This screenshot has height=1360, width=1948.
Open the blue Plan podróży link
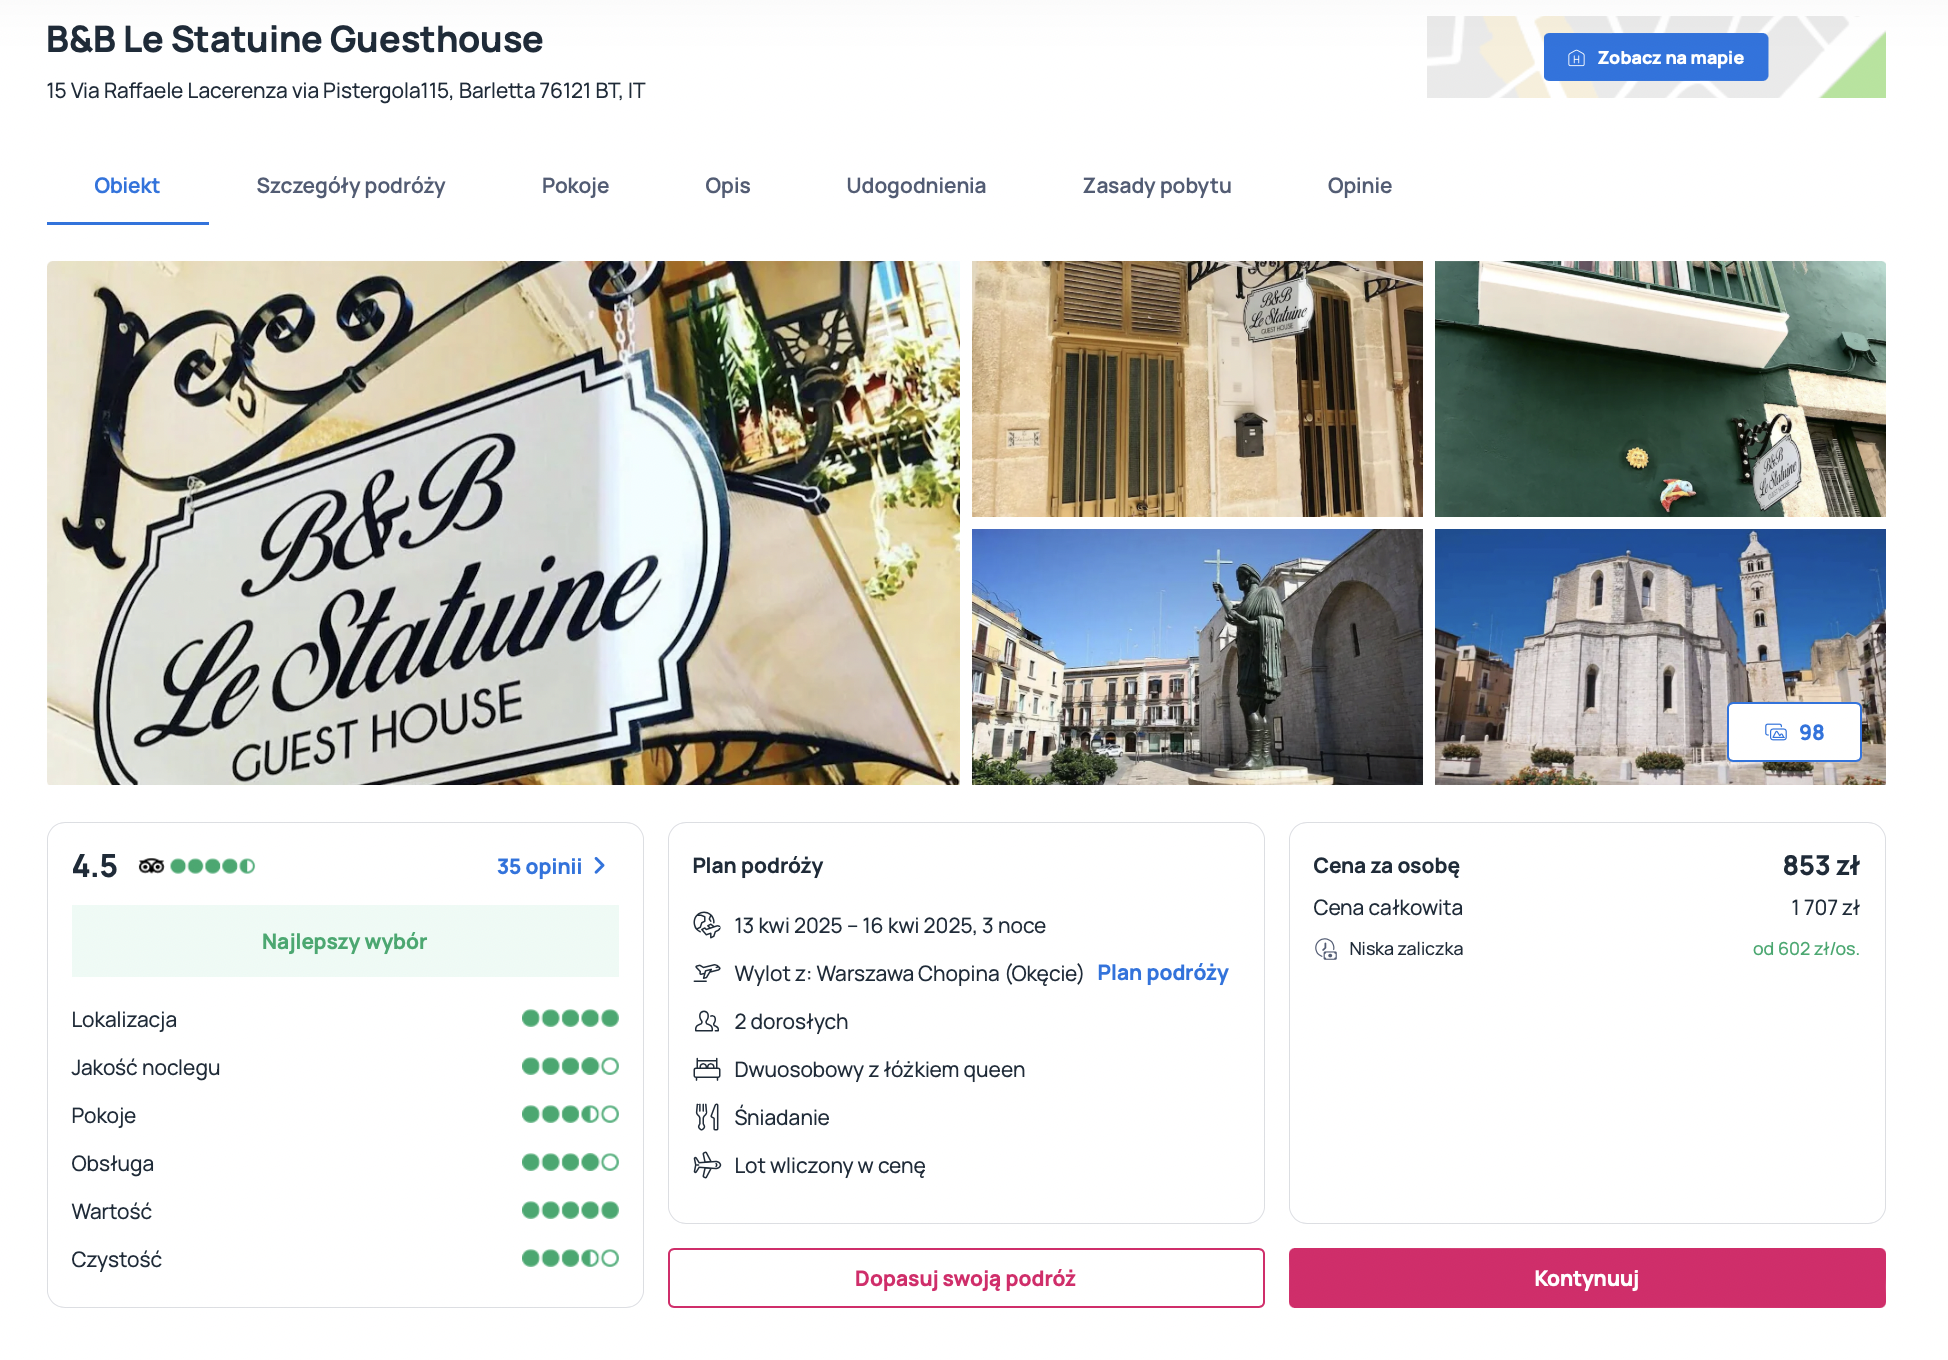tap(1162, 973)
